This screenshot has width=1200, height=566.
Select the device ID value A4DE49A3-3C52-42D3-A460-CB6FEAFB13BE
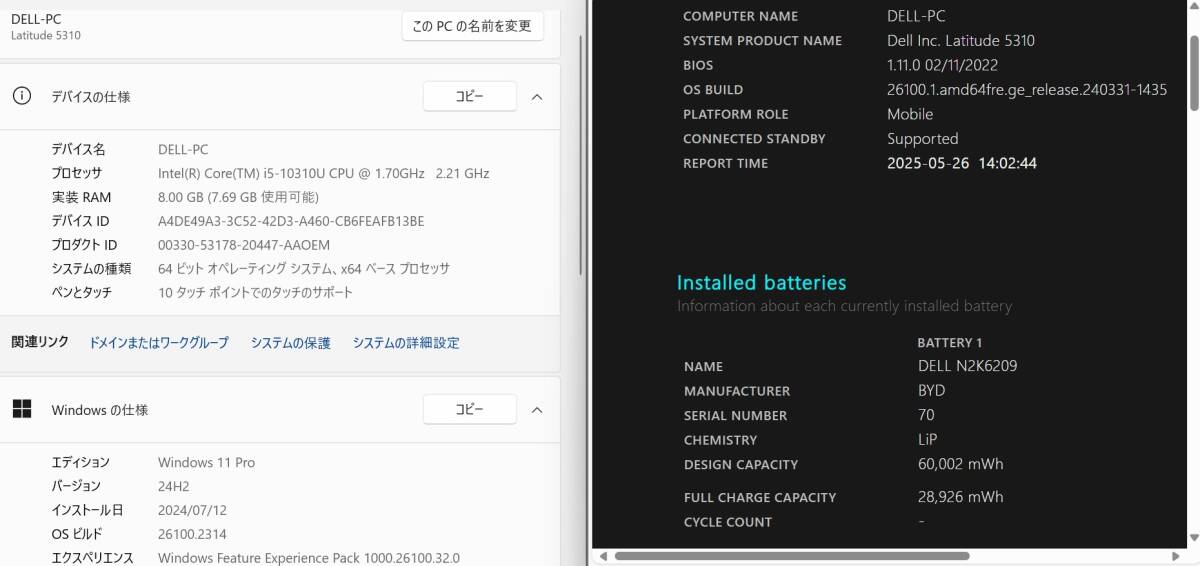[x=291, y=221]
